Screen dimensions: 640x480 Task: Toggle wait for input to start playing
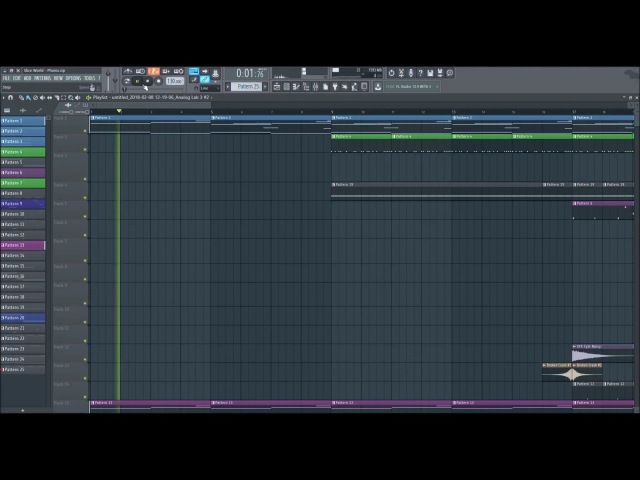click(x=140, y=71)
